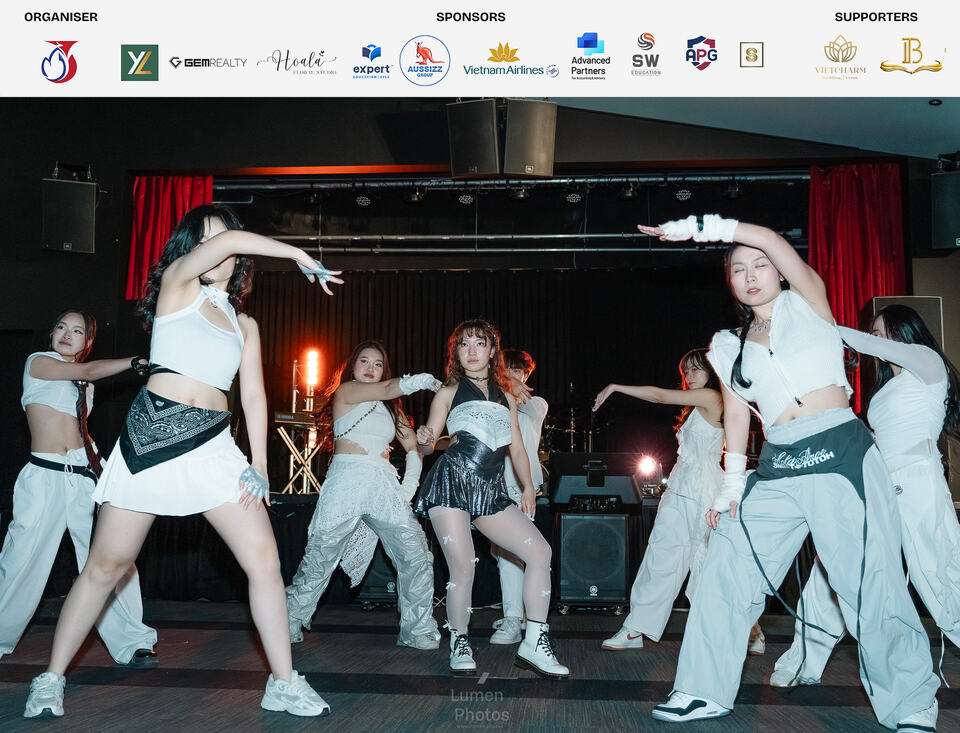This screenshot has height=733, width=960.
Task: Click the bright orange stage light
Action: click(x=312, y=367)
